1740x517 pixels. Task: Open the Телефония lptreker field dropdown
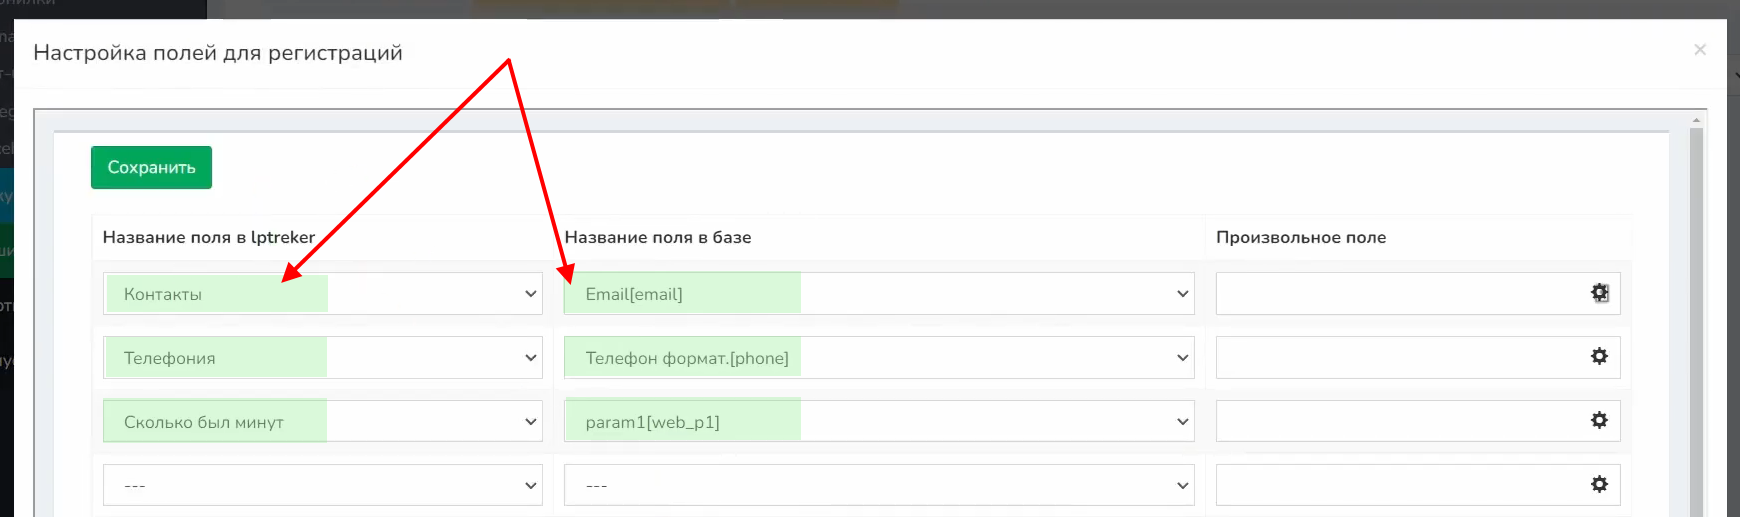(x=322, y=358)
